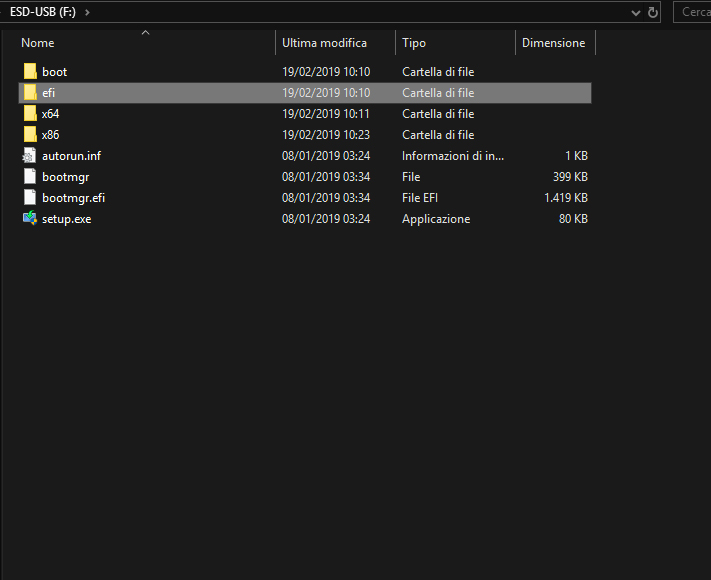The width and height of the screenshot is (711, 580).
Task: Select the bootmgr.efi file name
Action: [73, 198]
